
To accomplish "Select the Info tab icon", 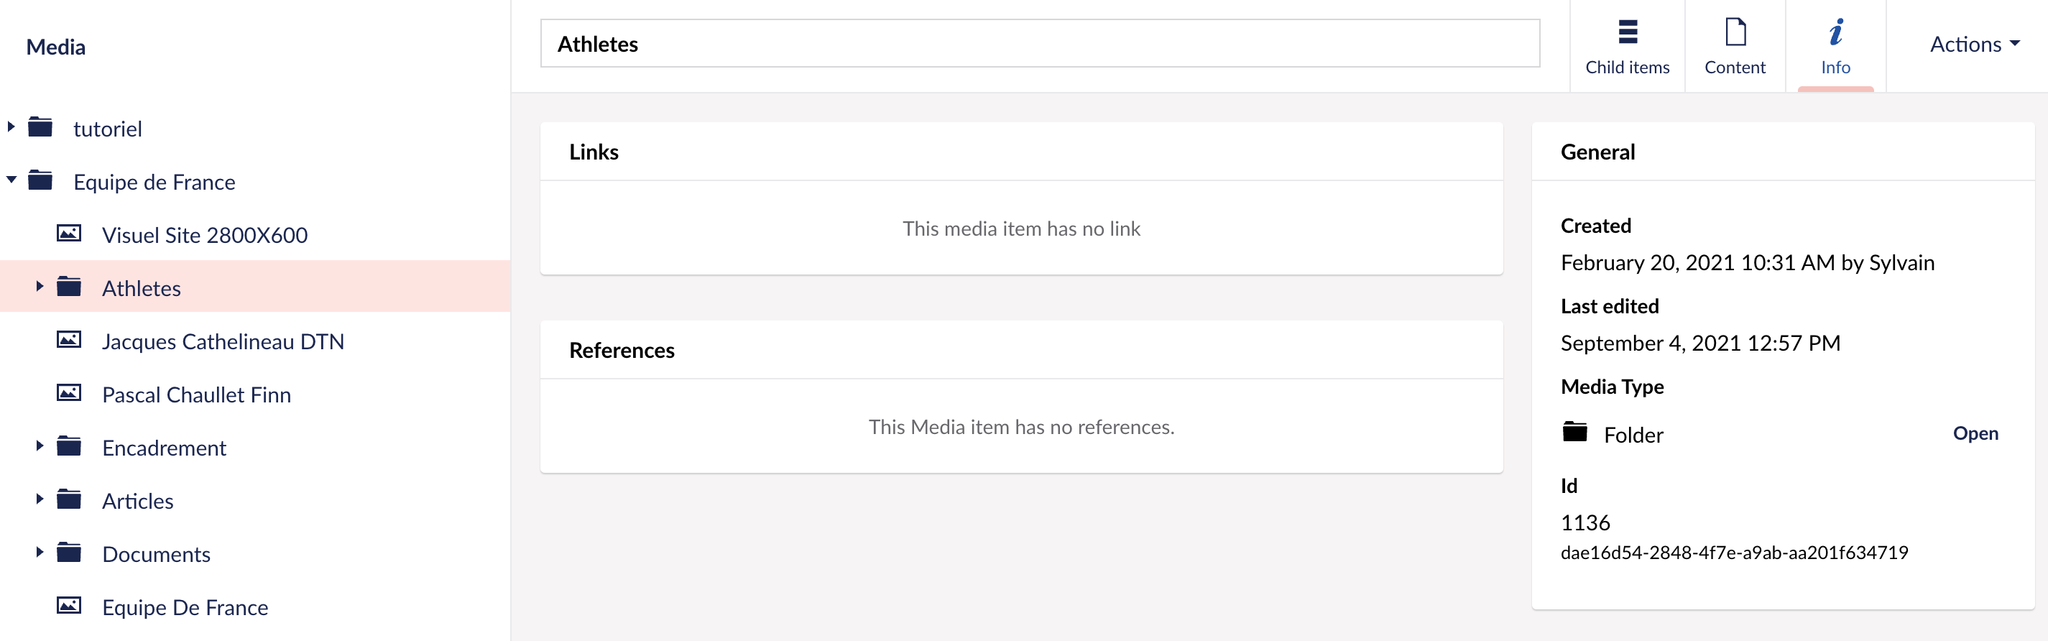I will (1835, 32).
